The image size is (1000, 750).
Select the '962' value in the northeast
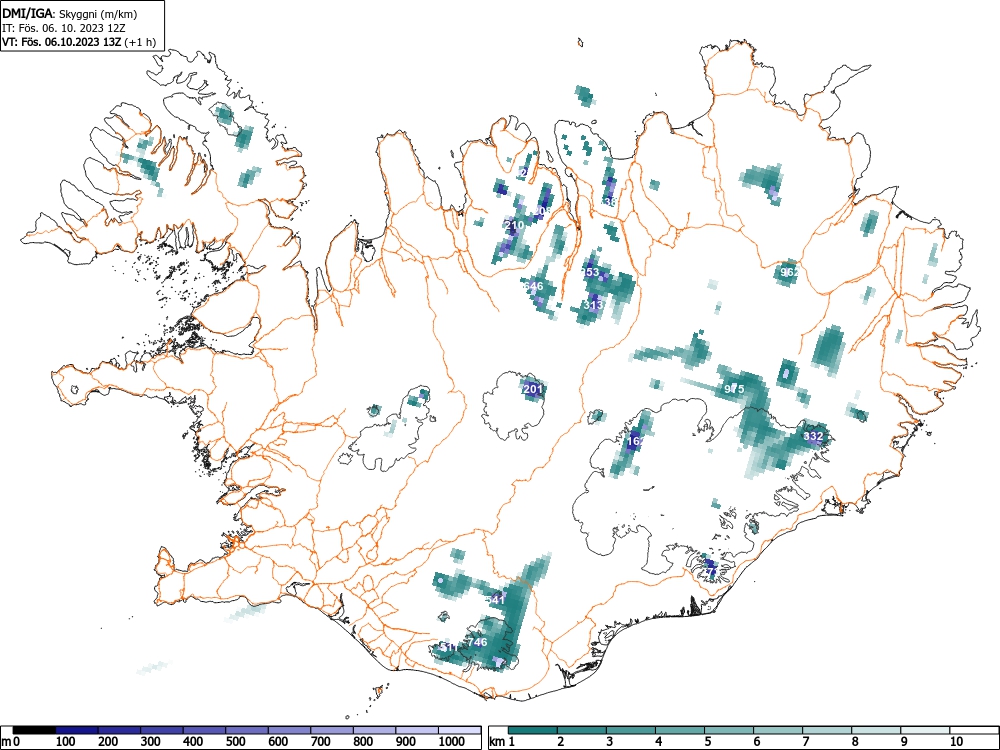click(x=790, y=272)
